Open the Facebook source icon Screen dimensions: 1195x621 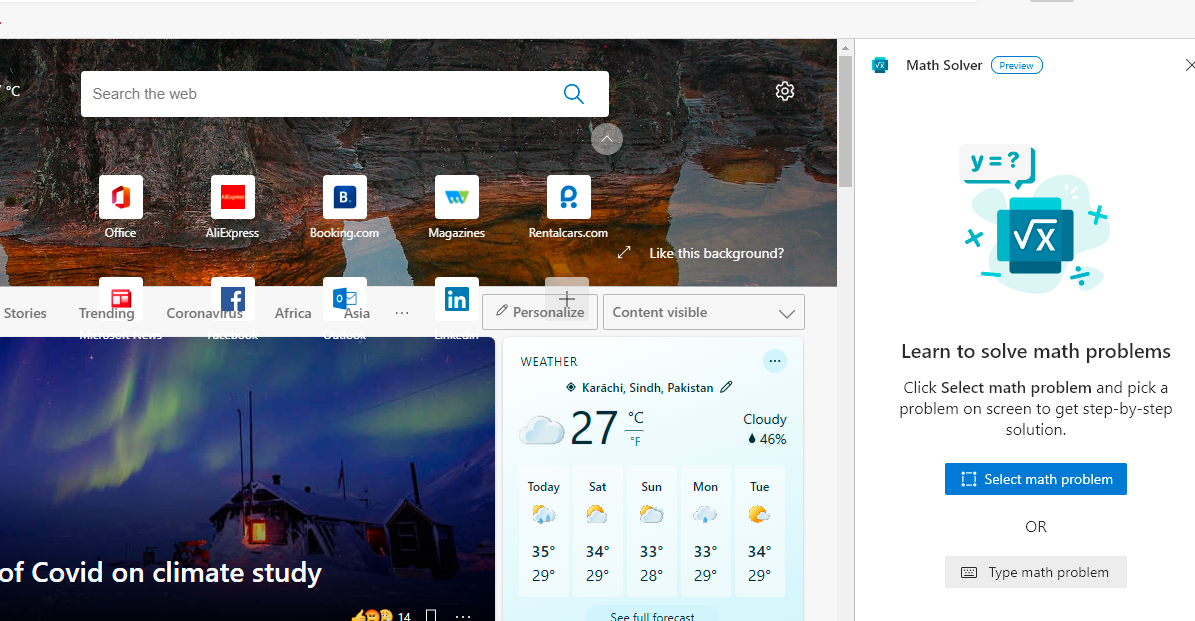(232, 298)
